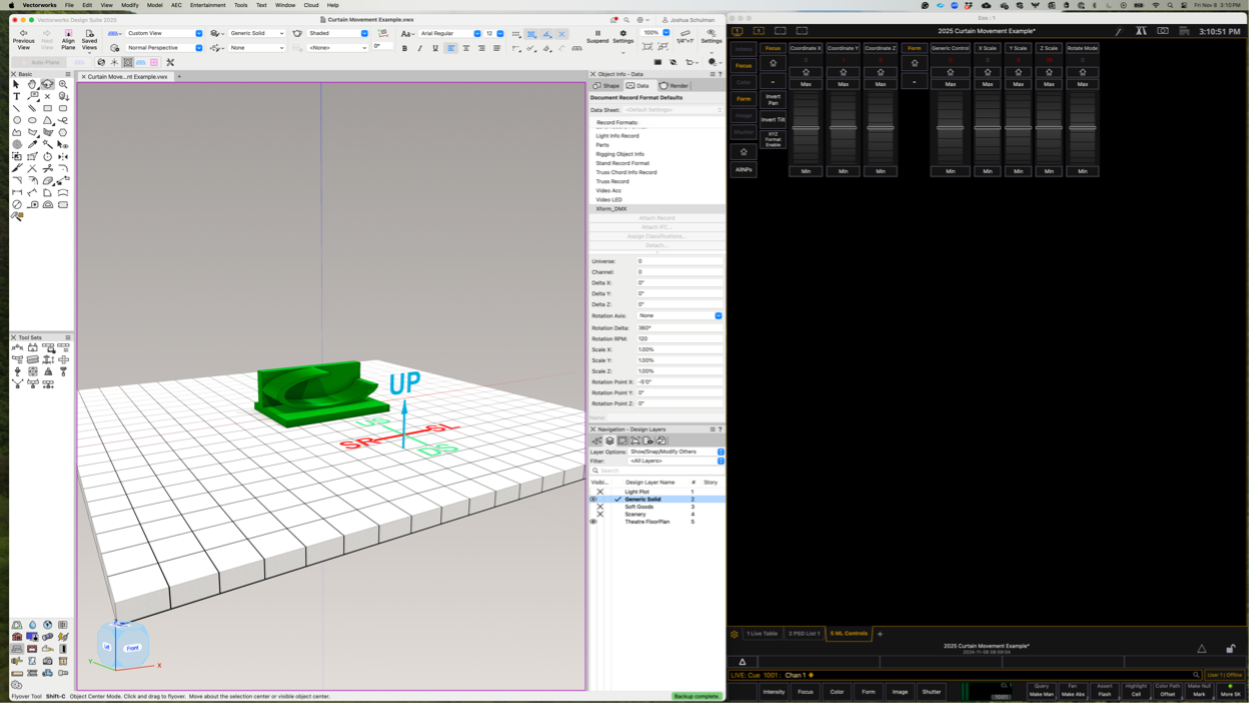
Task: Click the Flyover tool icon
Action: (x=47, y=85)
